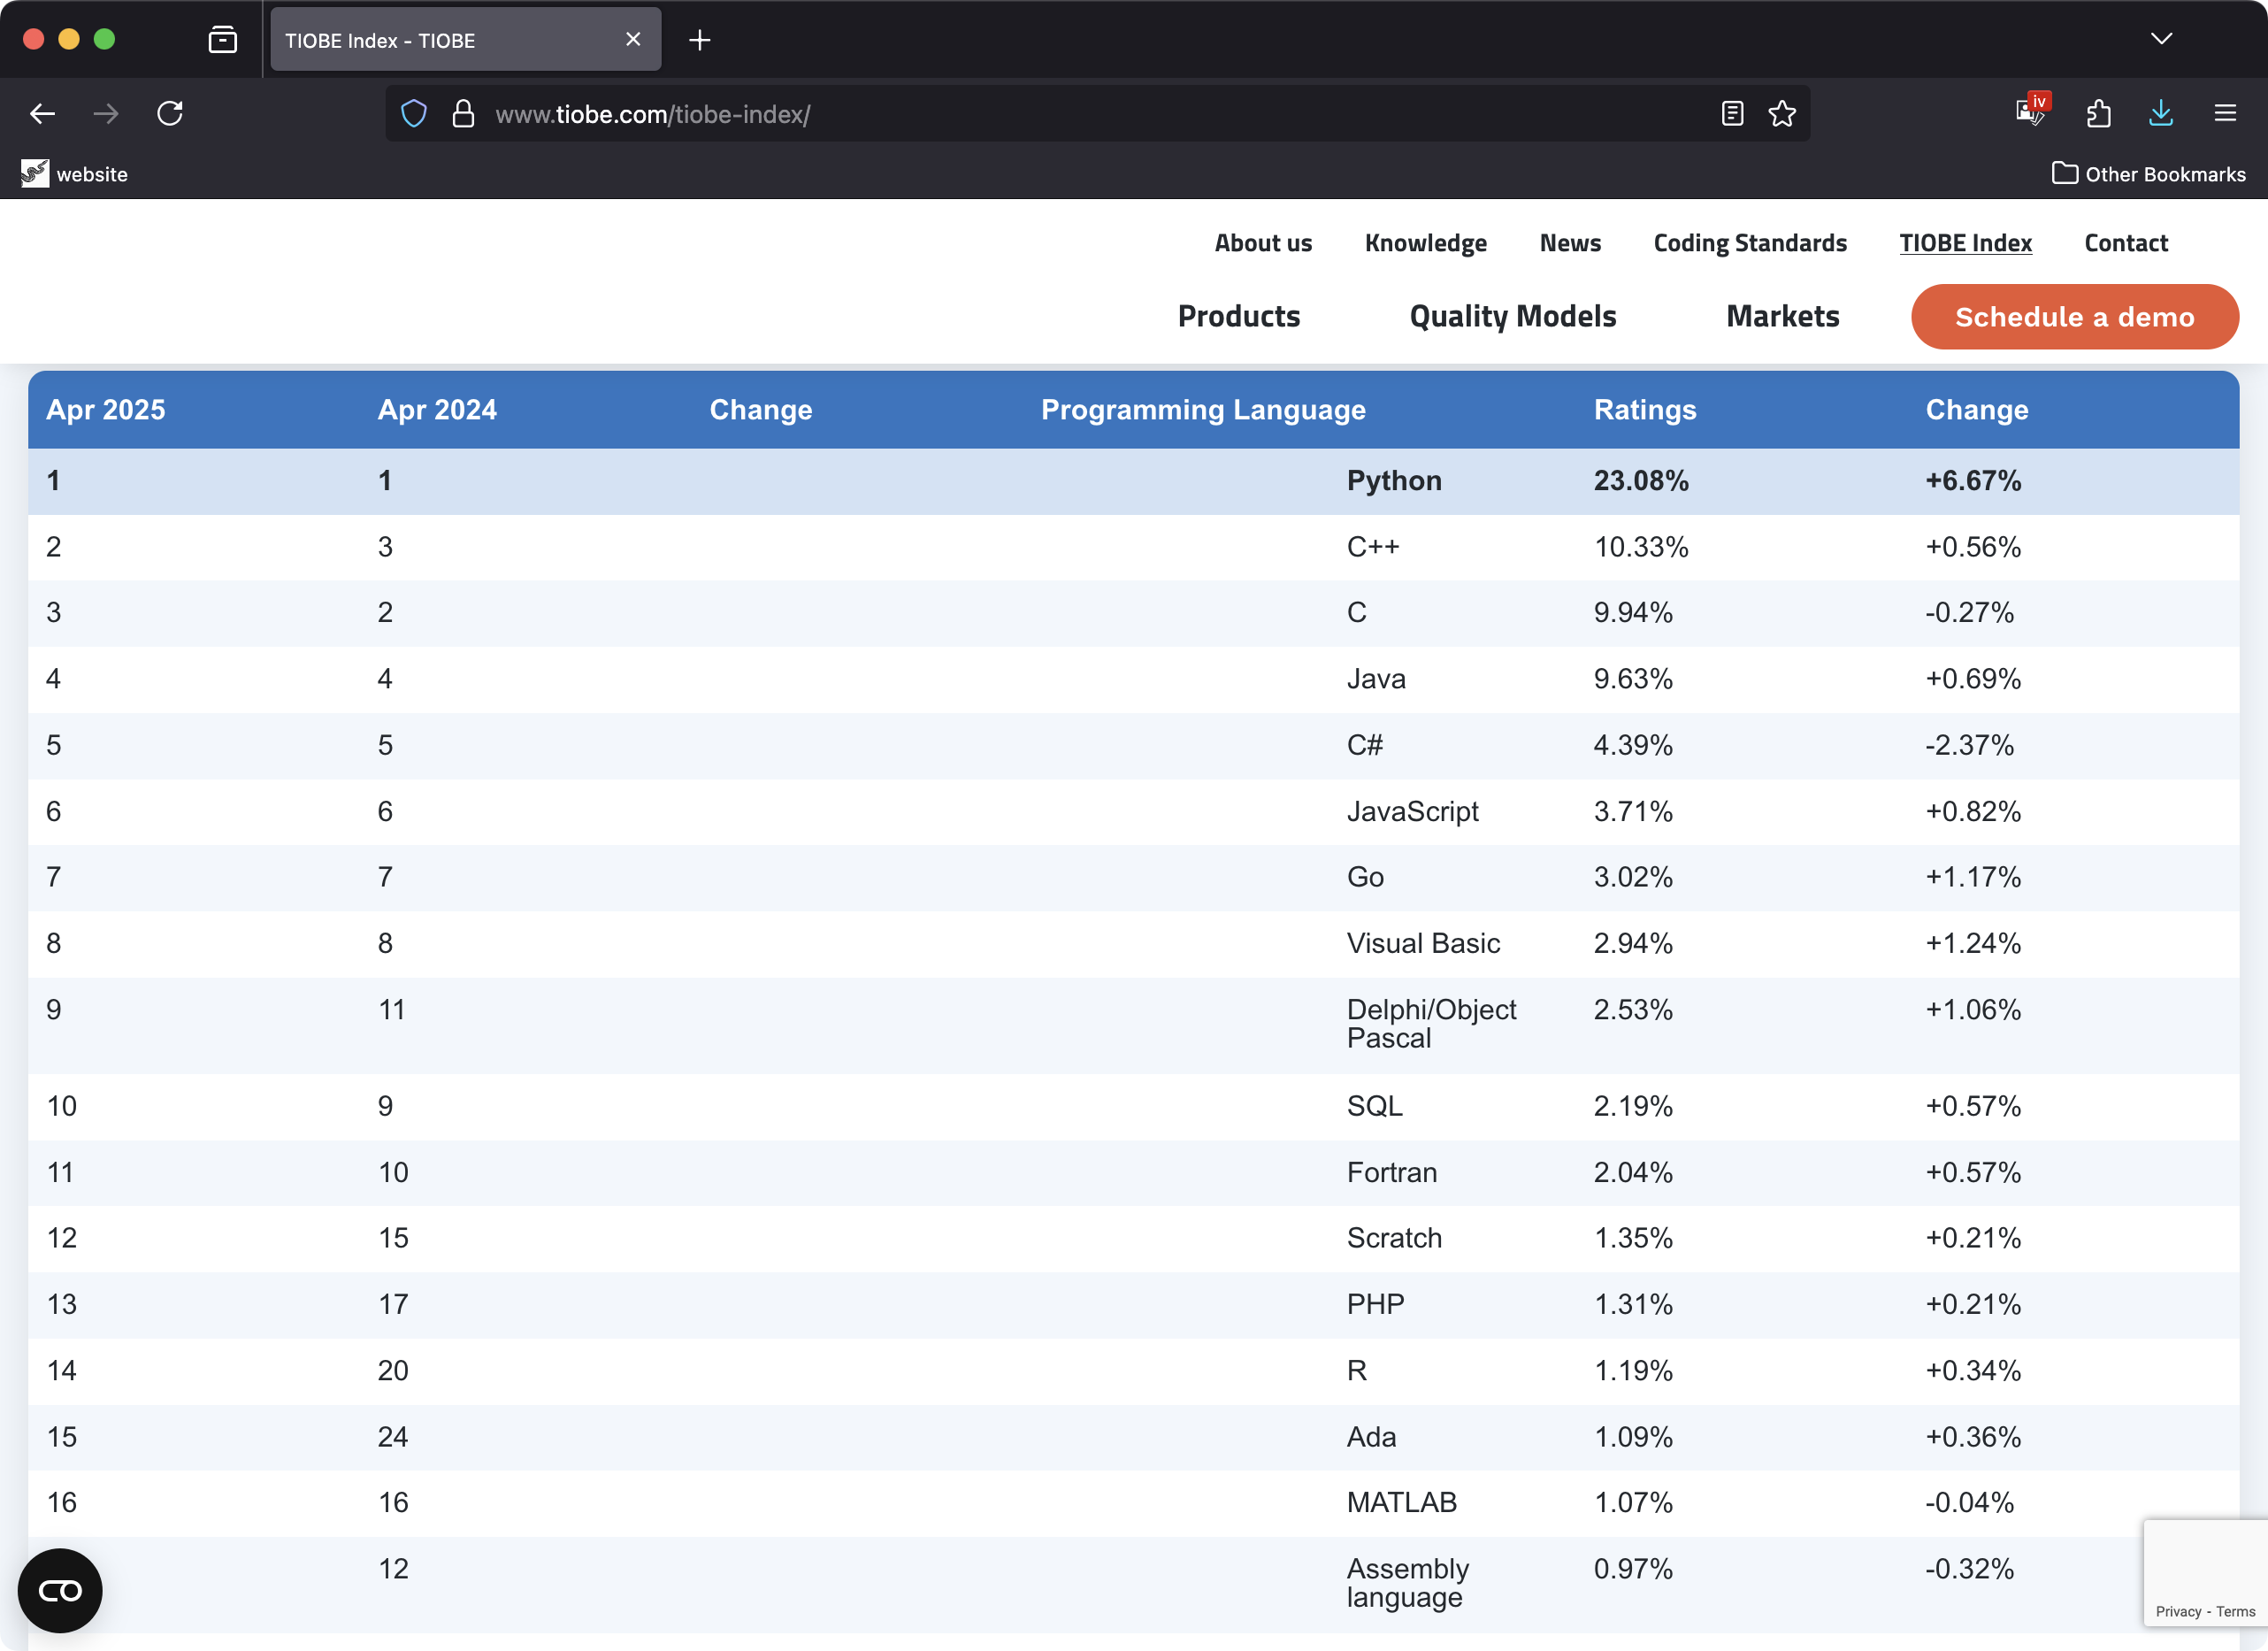Open a new tab with plus button

click(700, 40)
